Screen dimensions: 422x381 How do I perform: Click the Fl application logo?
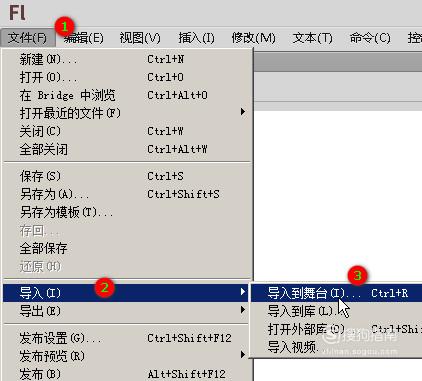pos(17,13)
